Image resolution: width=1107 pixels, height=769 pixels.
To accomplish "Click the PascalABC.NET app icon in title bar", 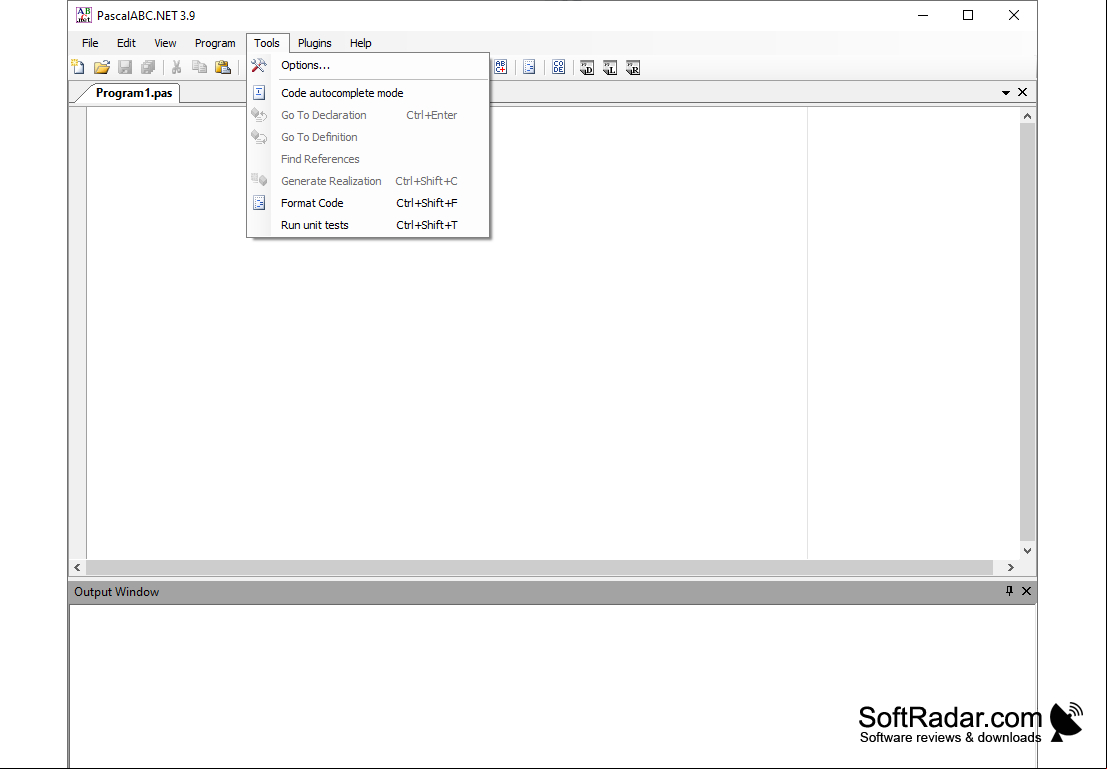I will coord(84,15).
